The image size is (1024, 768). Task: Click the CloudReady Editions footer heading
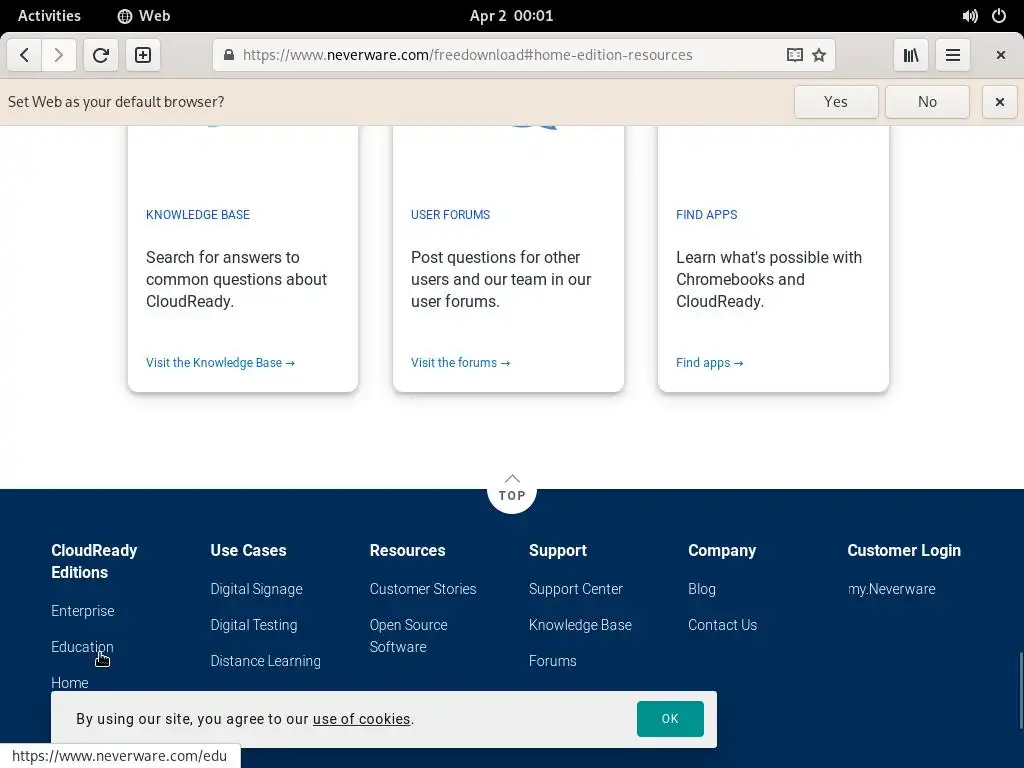coord(94,561)
